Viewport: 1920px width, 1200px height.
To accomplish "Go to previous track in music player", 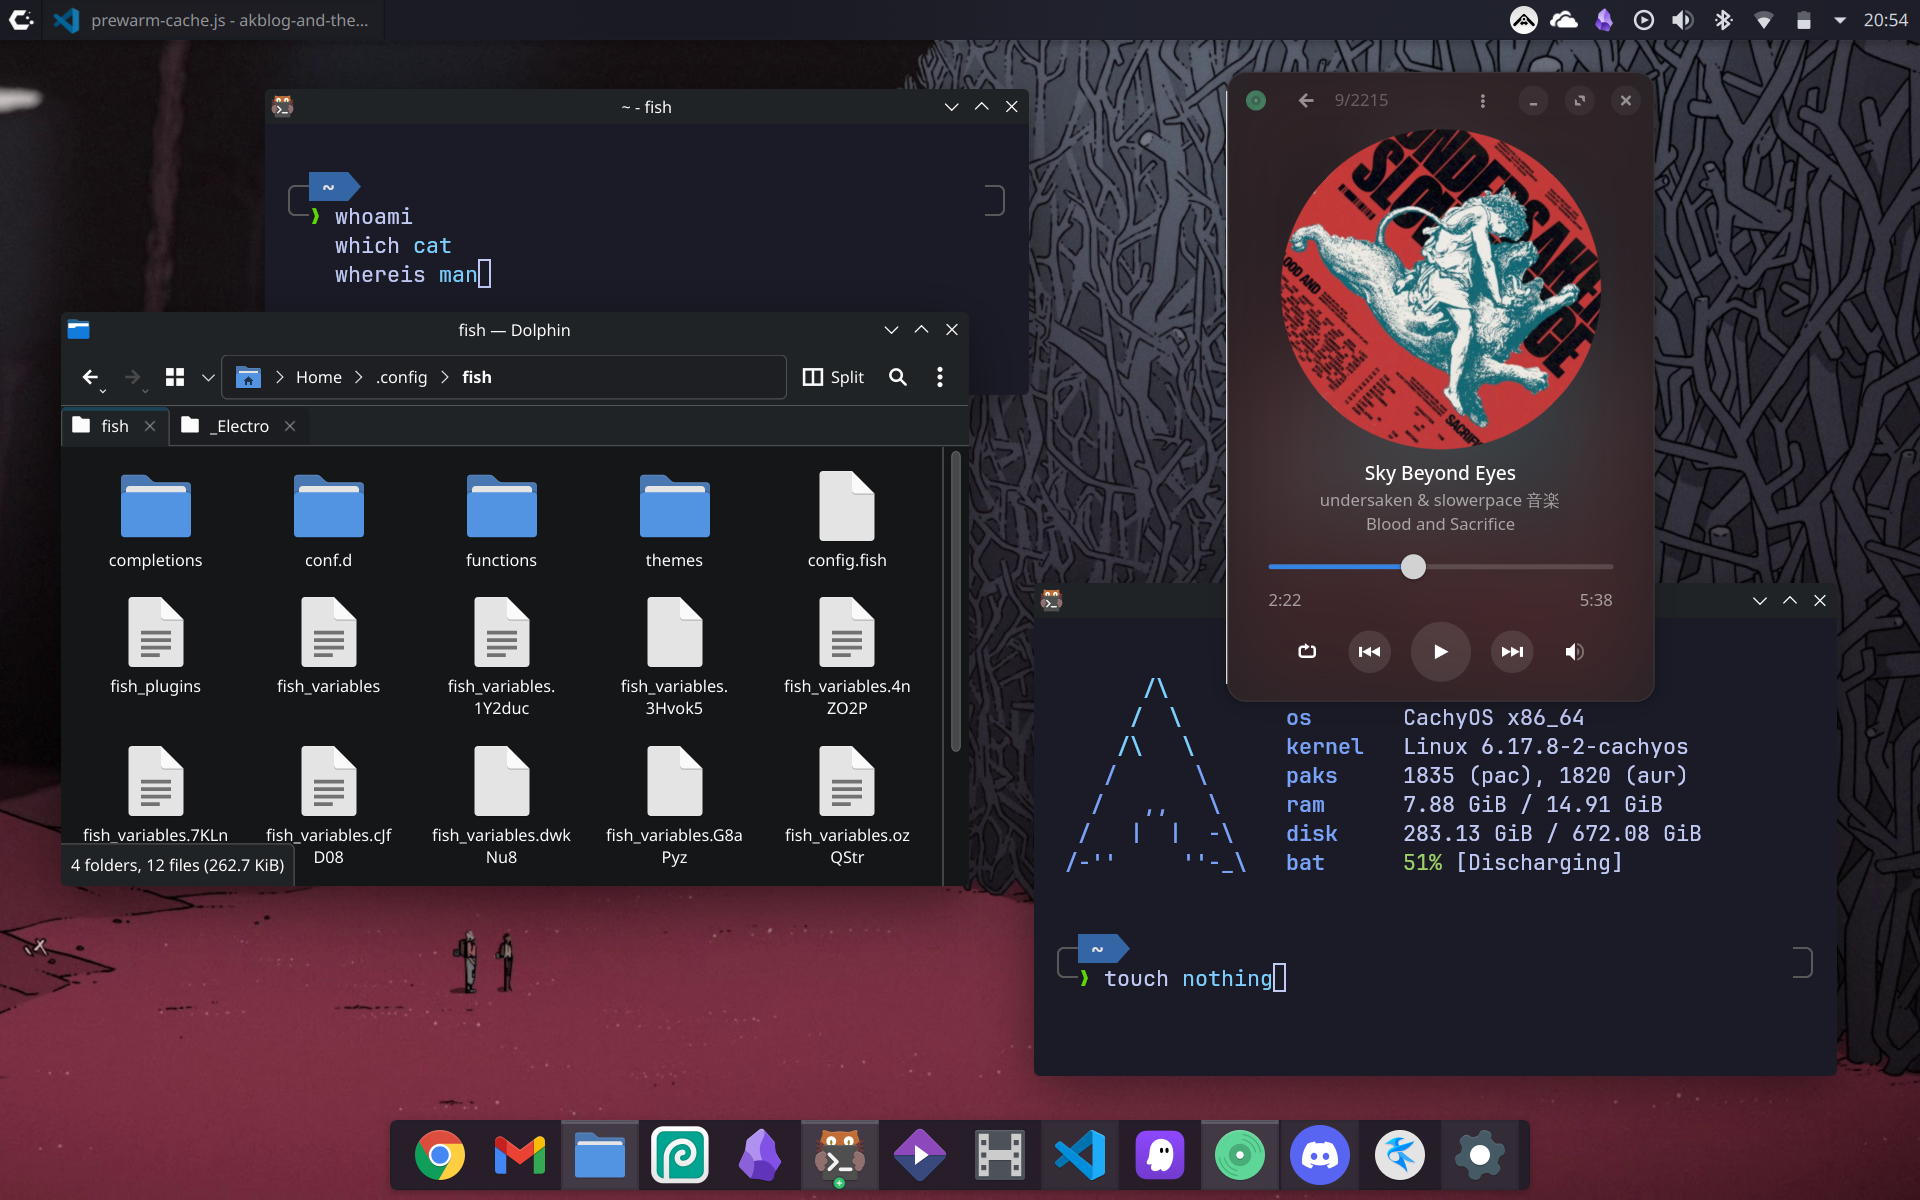I will 1369,652.
